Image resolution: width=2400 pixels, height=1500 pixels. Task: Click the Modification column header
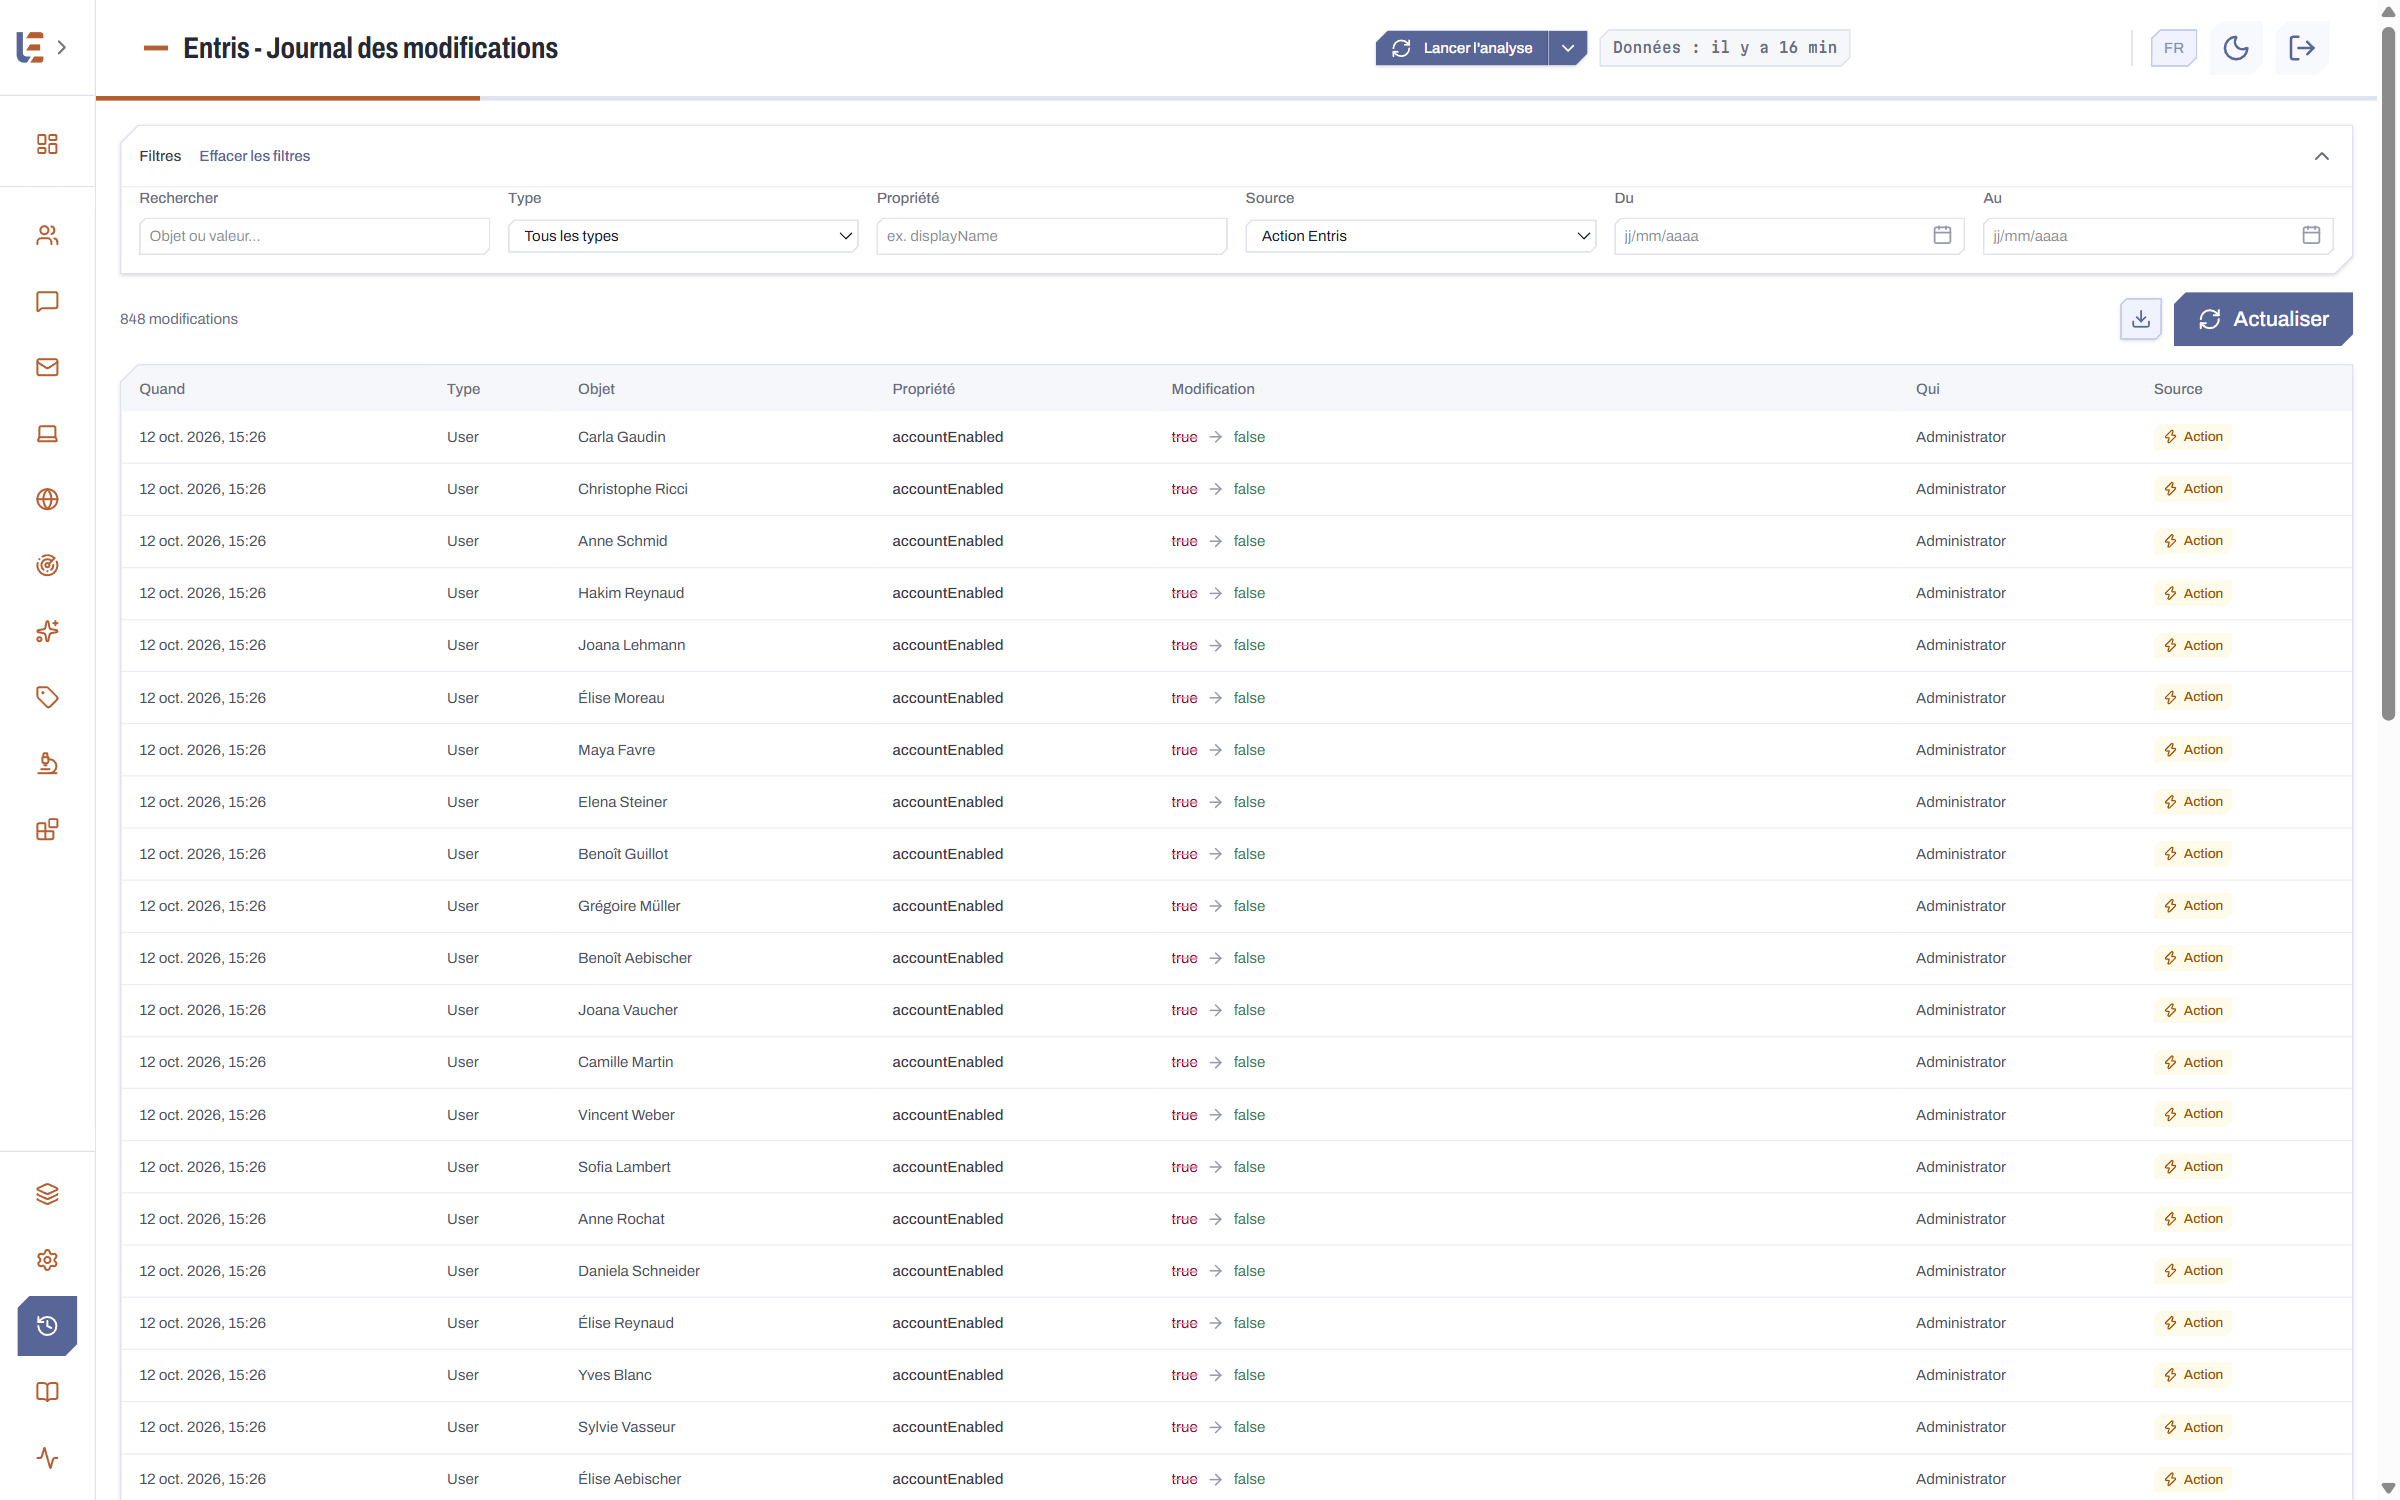pyautogui.click(x=1213, y=389)
